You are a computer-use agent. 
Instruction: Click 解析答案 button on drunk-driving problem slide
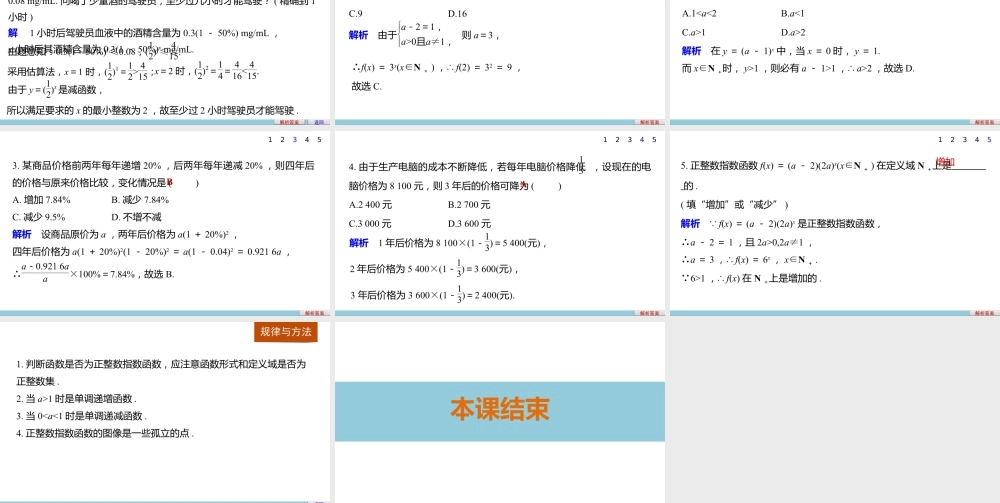(290, 122)
